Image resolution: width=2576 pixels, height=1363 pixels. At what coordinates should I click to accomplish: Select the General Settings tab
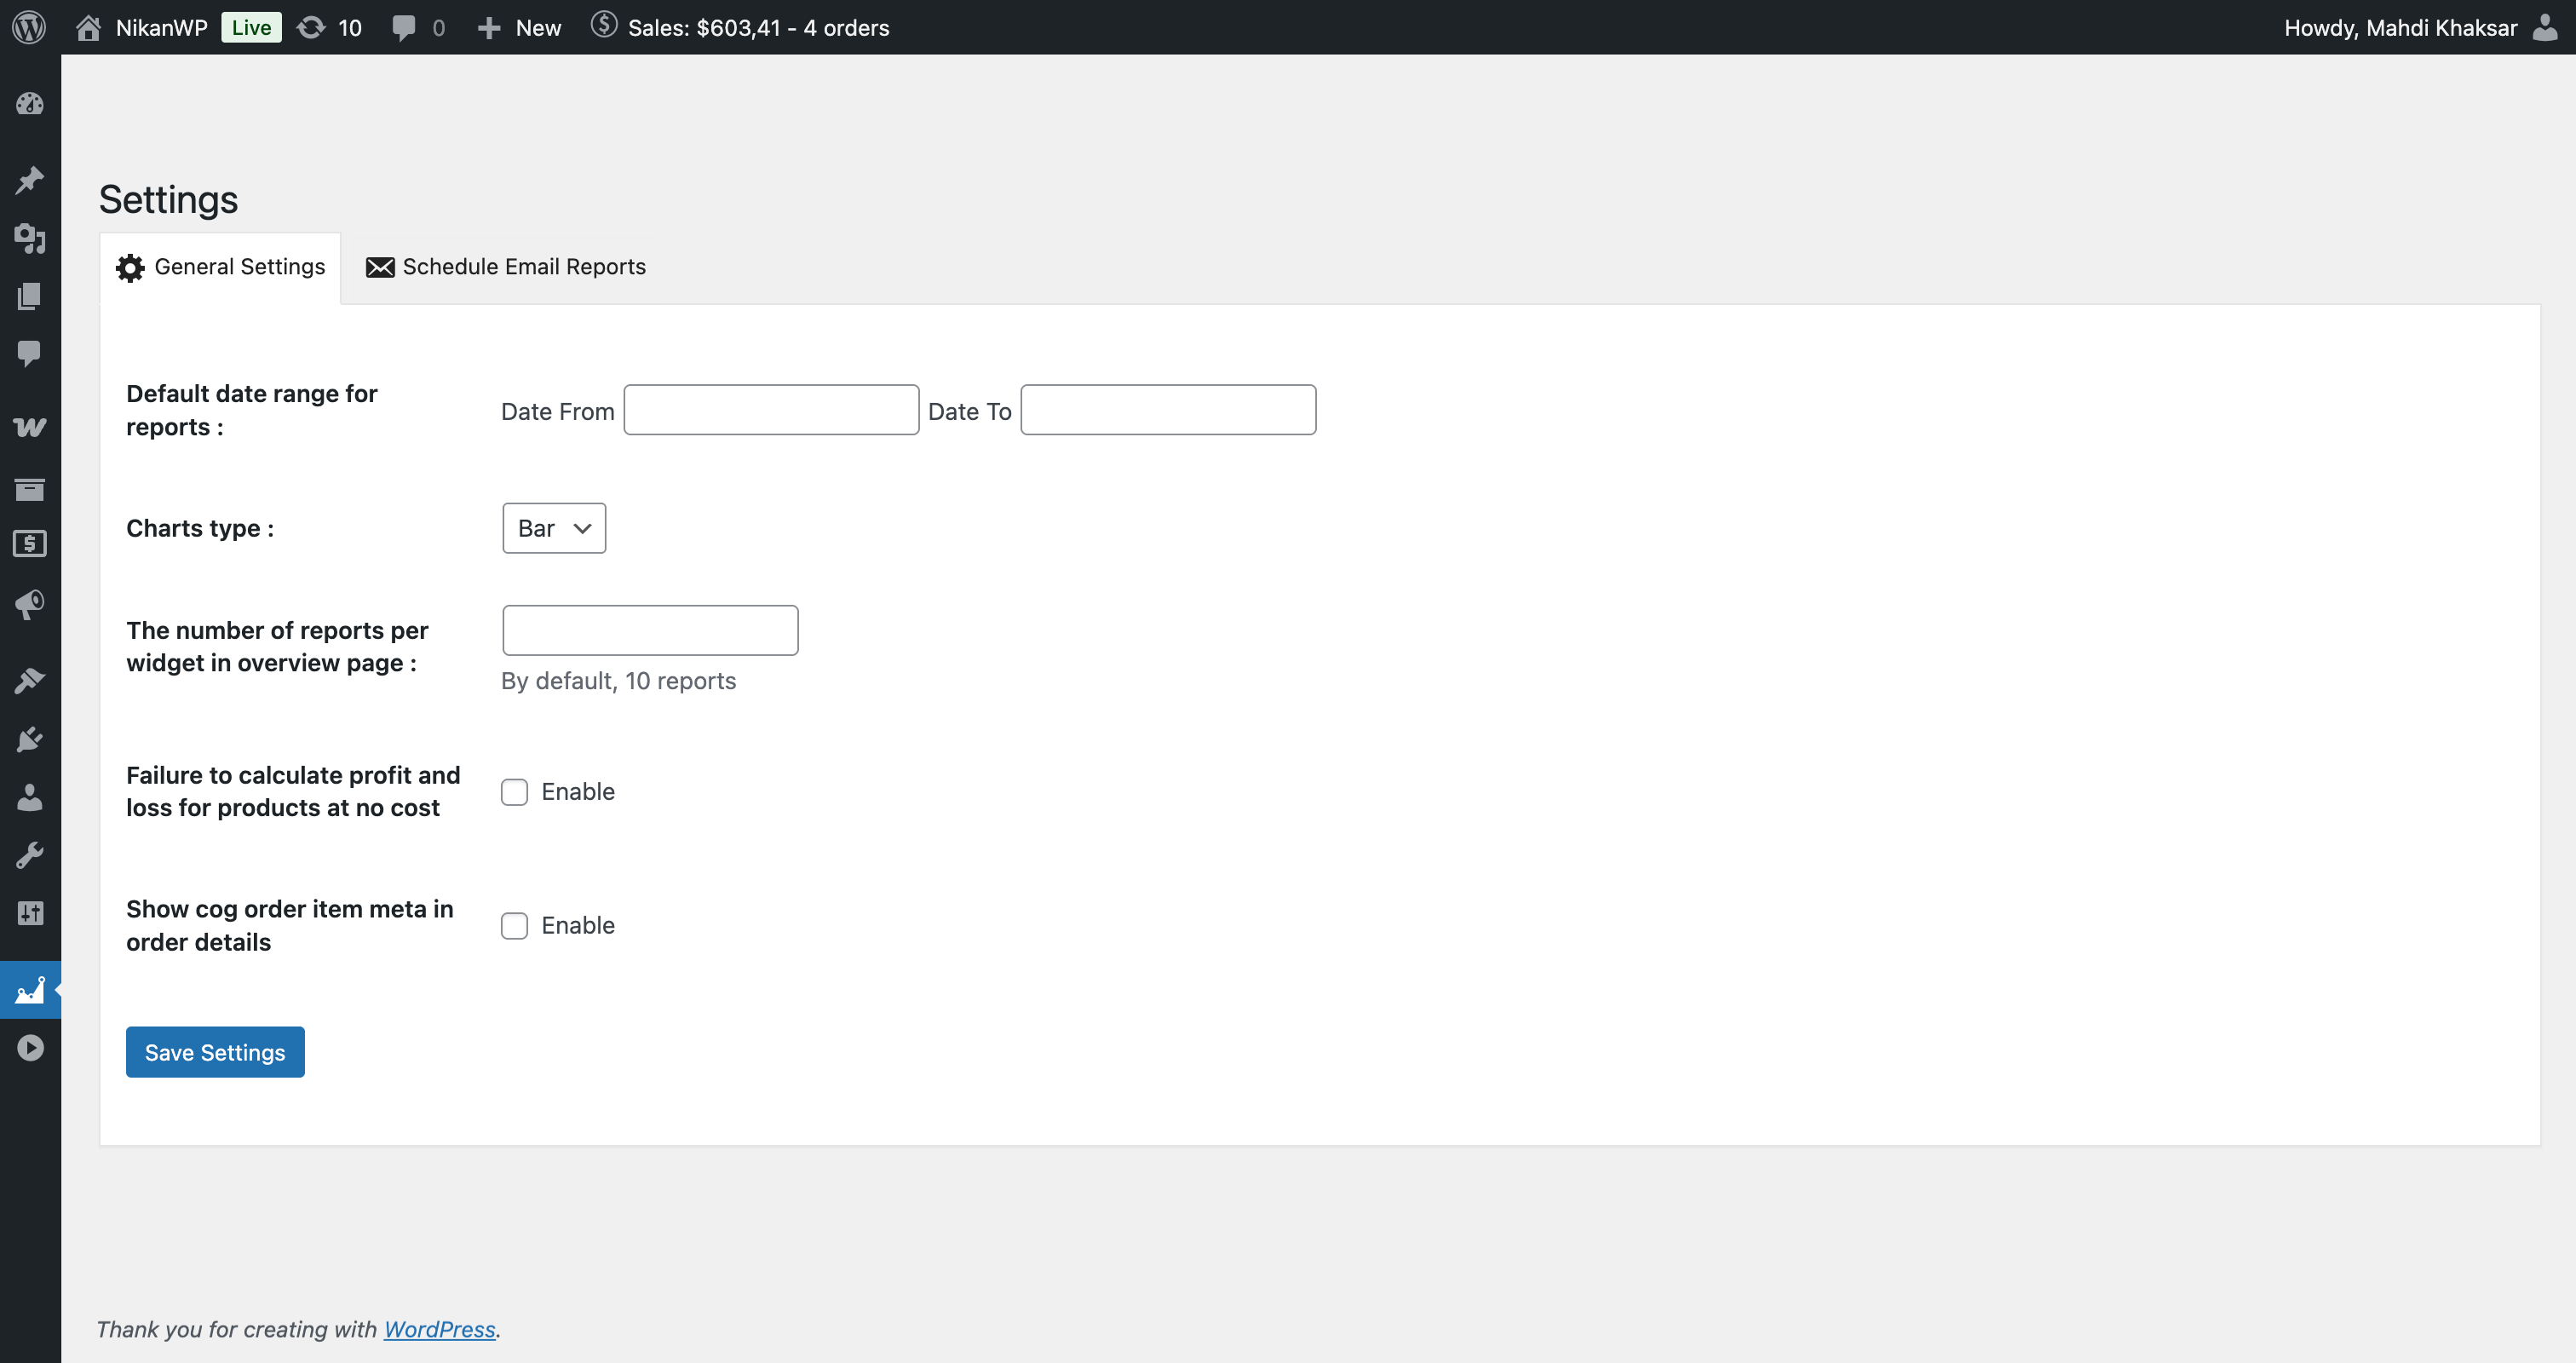click(x=221, y=267)
